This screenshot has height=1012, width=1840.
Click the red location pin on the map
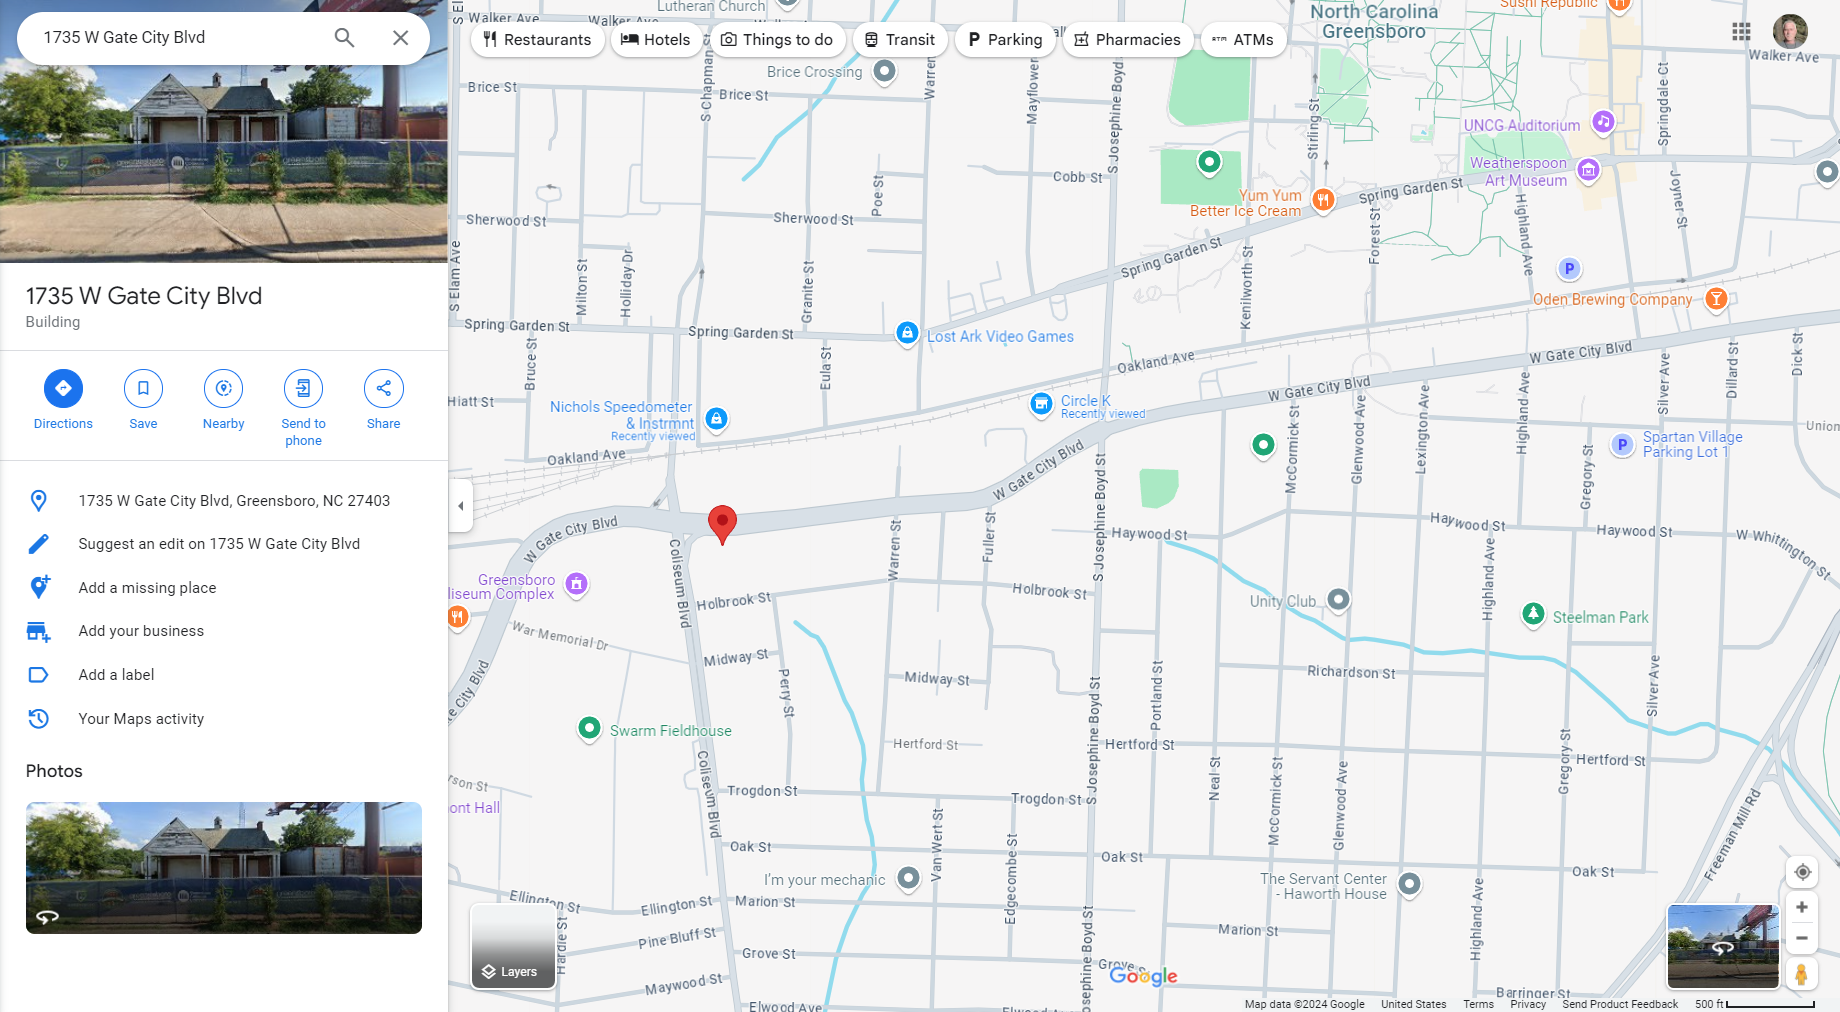click(x=722, y=523)
